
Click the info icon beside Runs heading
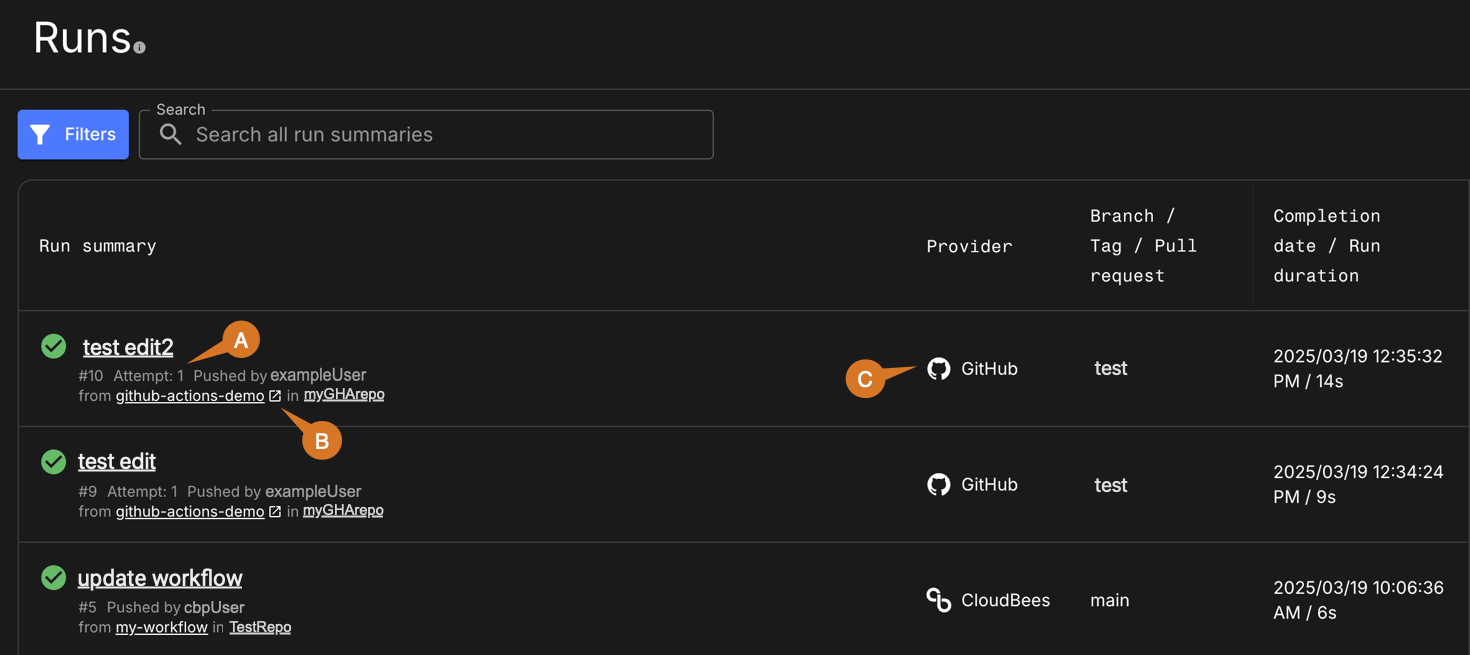[139, 47]
